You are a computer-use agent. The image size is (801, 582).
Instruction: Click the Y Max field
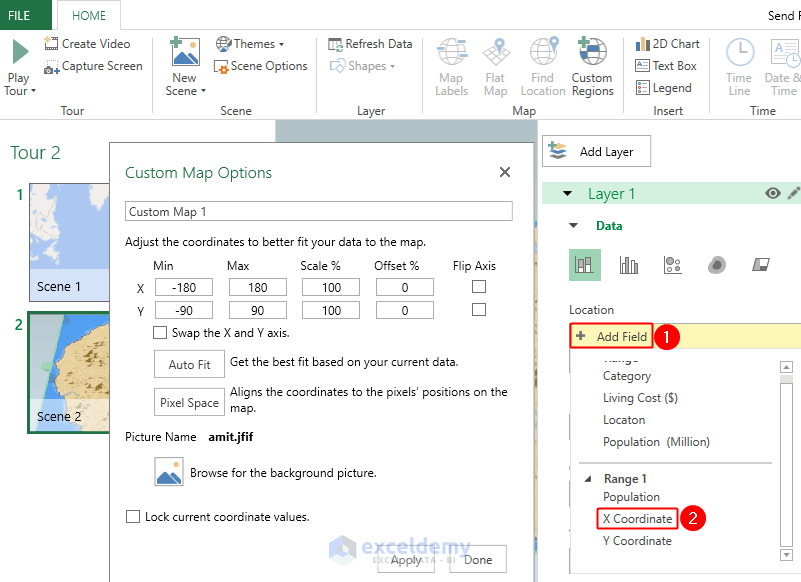[x=257, y=310]
